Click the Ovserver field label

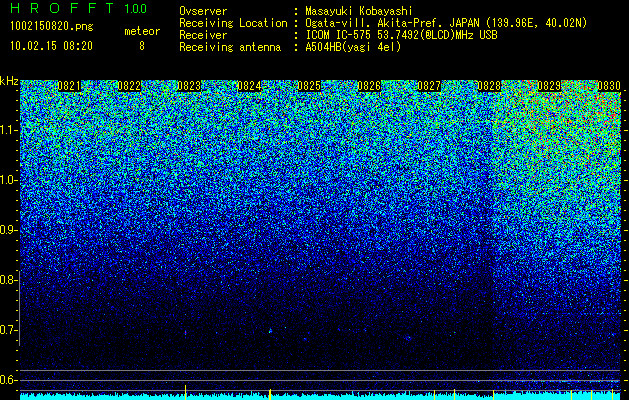[x=203, y=11]
